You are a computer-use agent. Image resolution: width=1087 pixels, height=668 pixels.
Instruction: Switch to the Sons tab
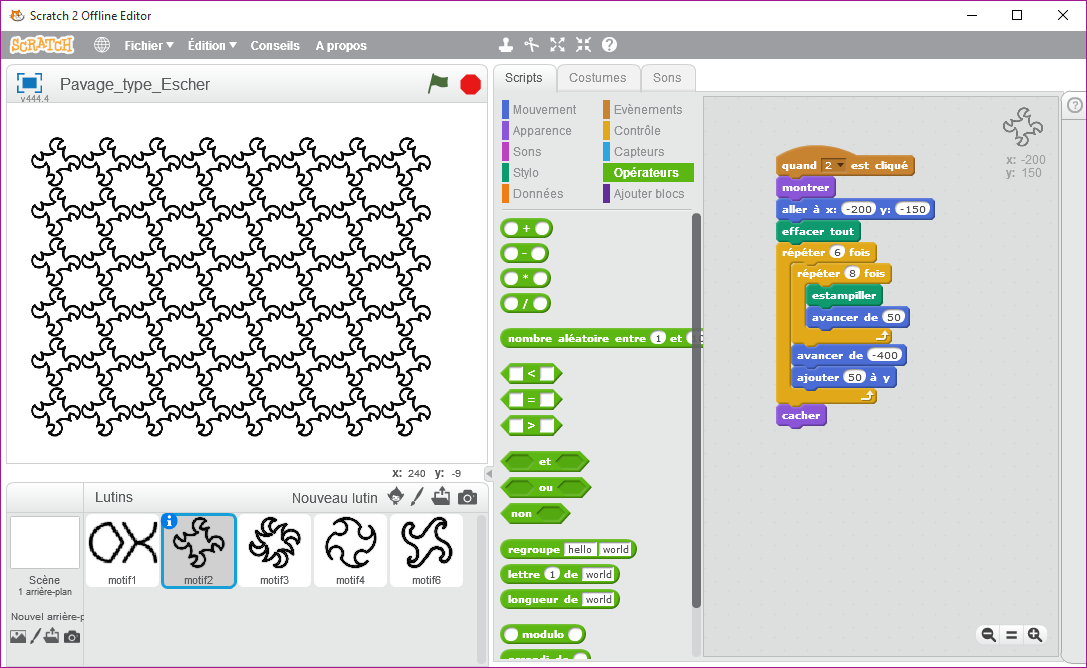667,78
